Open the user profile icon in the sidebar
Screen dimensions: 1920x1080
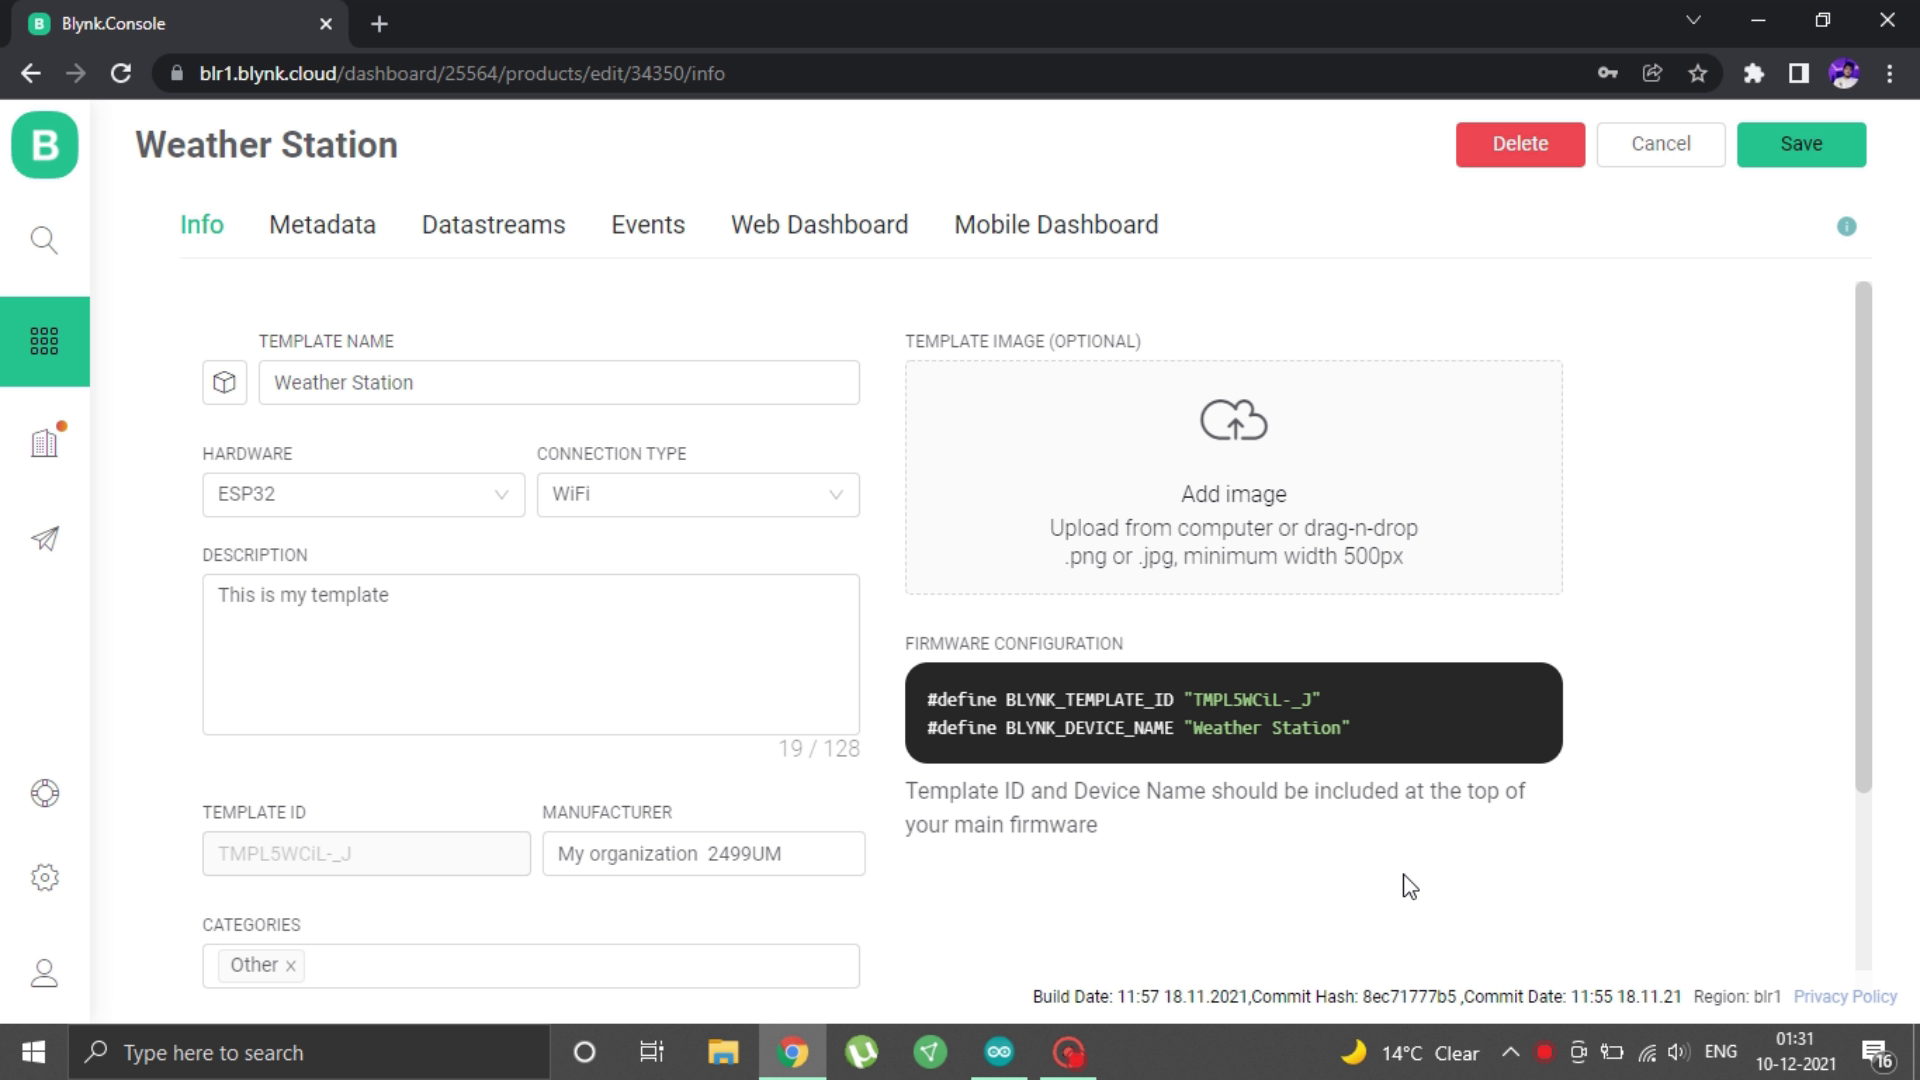(x=44, y=973)
